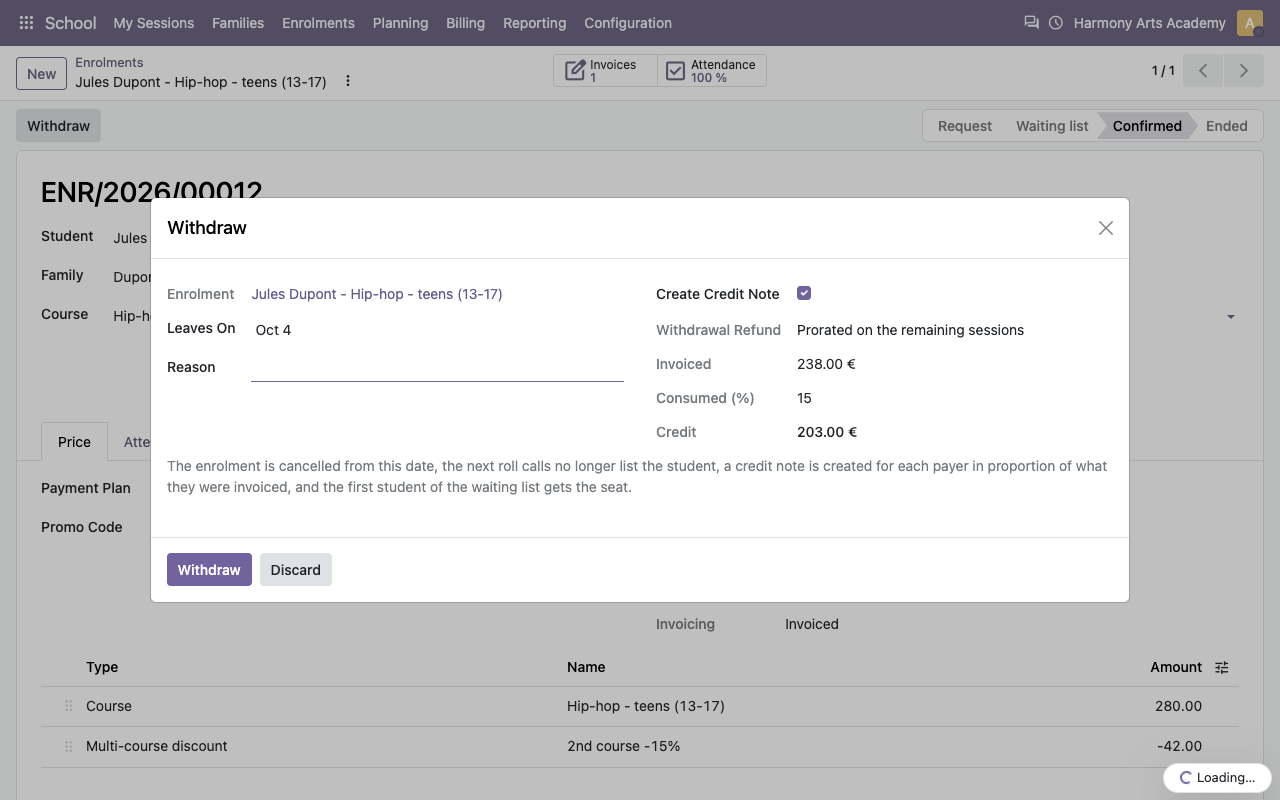Open the conversations chat icon
1280x800 pixels.
tap(1031, 22)
